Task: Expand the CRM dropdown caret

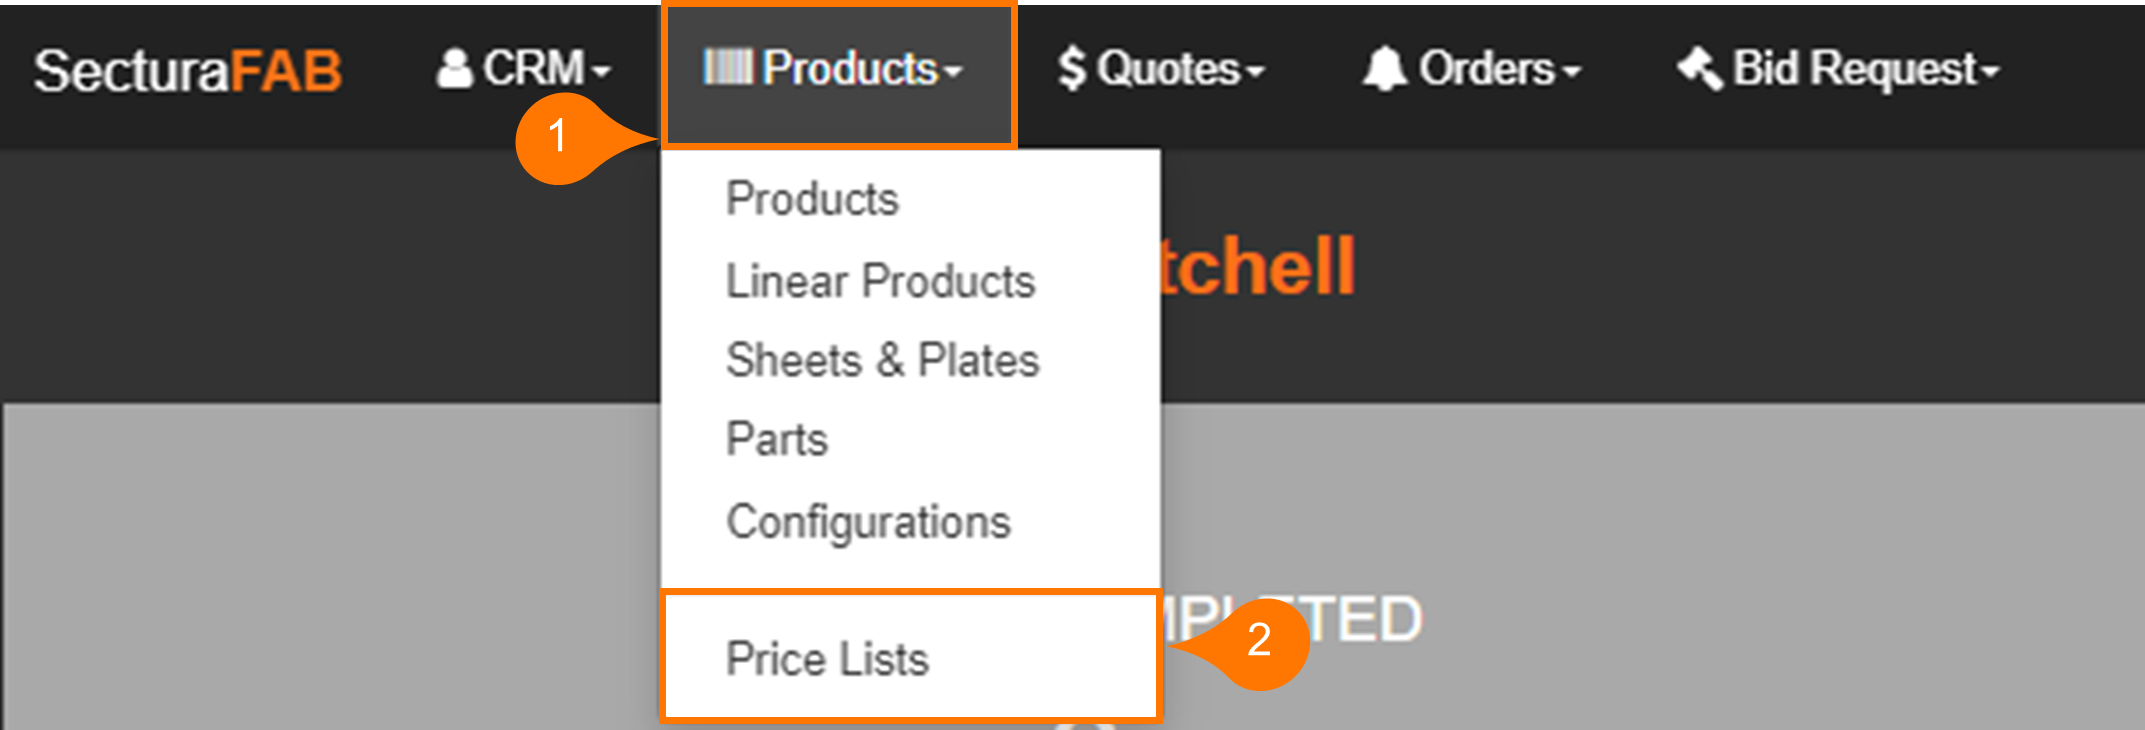Action: (601, 72)
